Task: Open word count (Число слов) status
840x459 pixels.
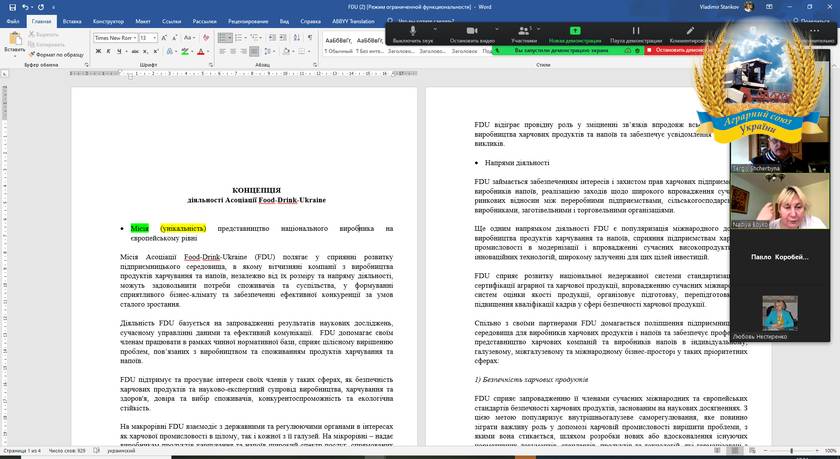Action: click(x=67, y=451)
